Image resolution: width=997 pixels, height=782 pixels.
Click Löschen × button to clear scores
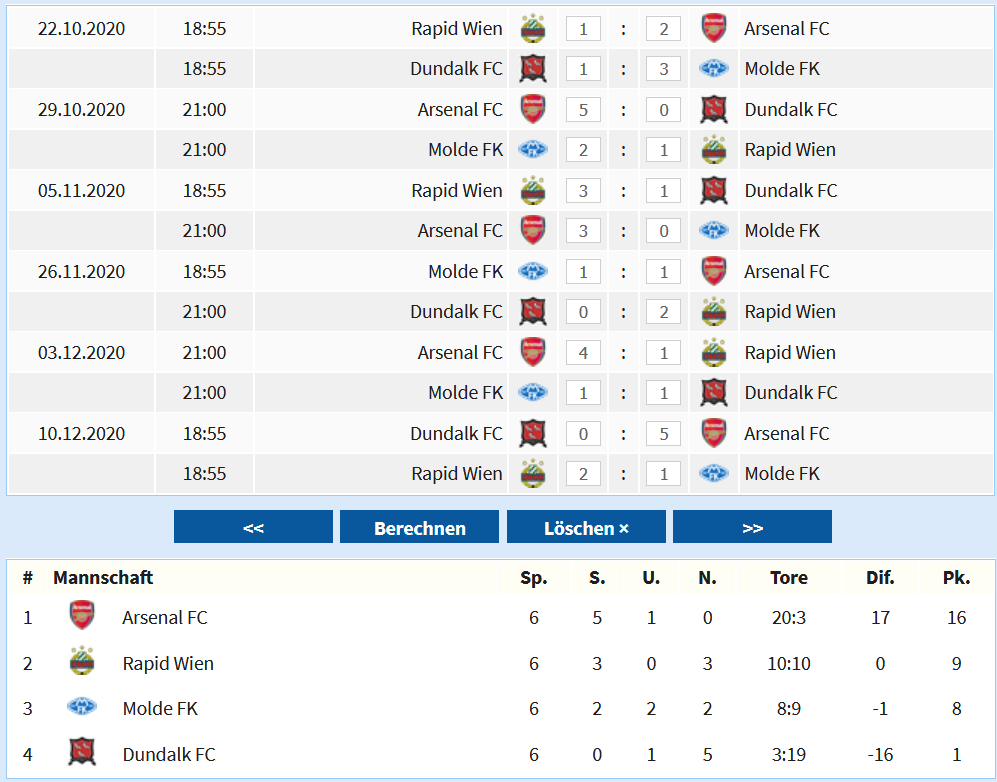[586, 527]
